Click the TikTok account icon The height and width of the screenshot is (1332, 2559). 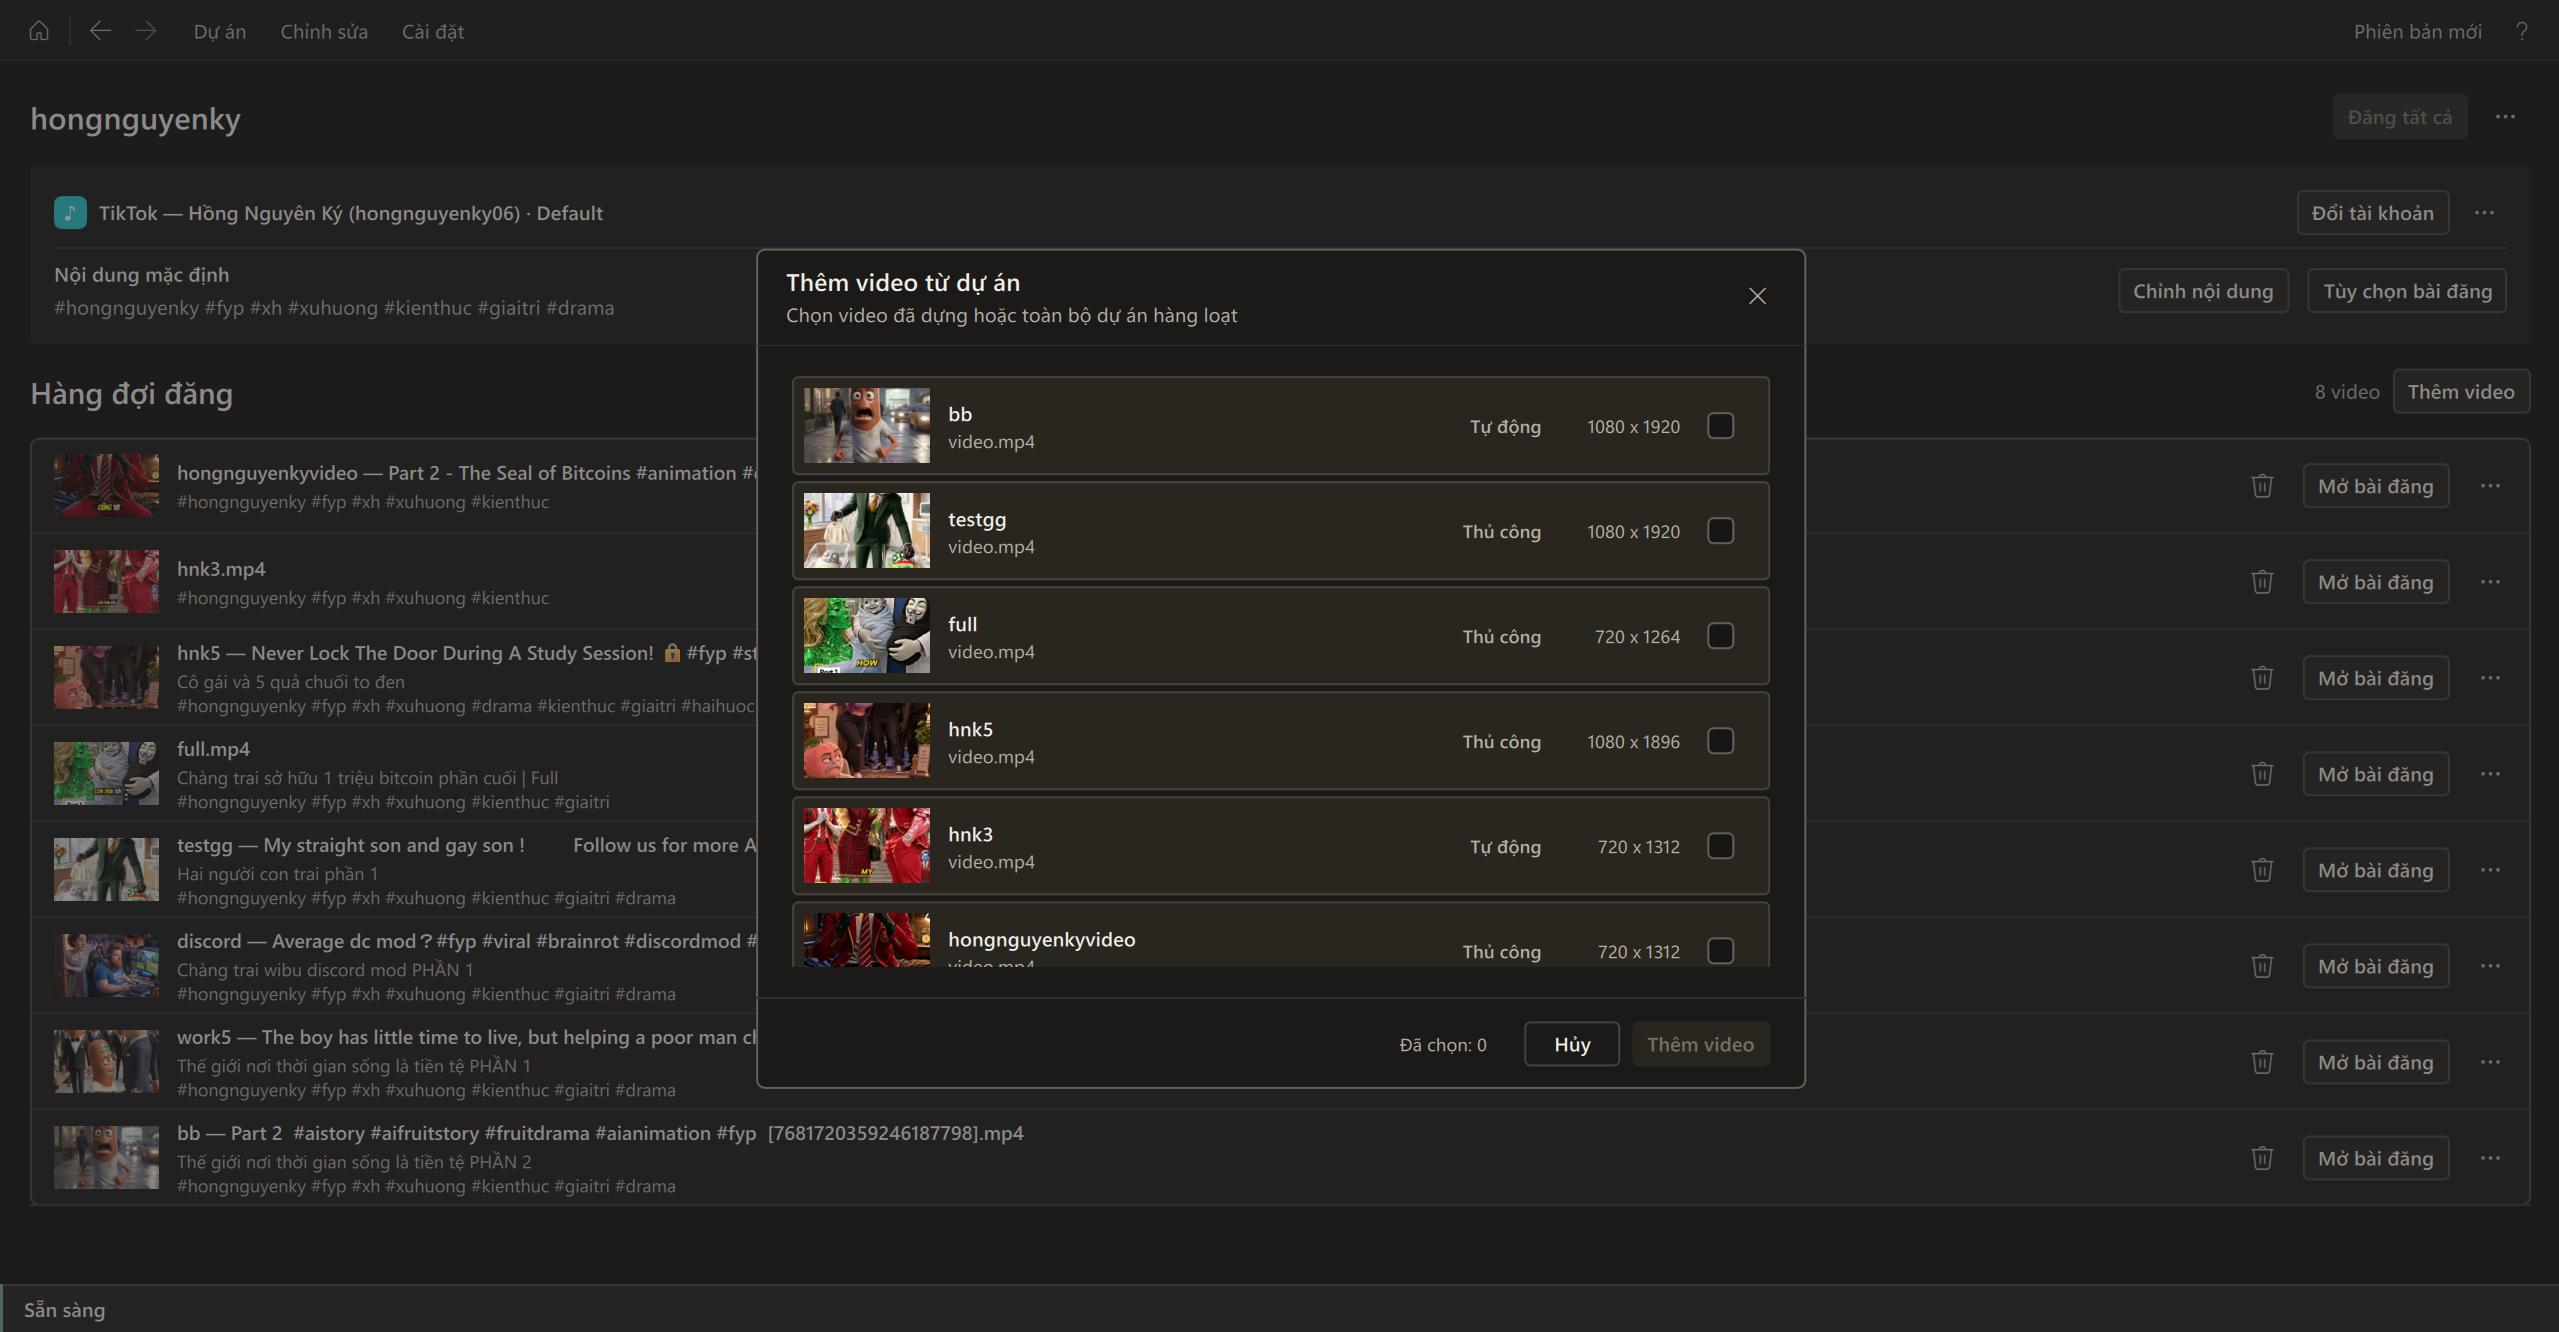pyautogui.click(x=70, y=213)
